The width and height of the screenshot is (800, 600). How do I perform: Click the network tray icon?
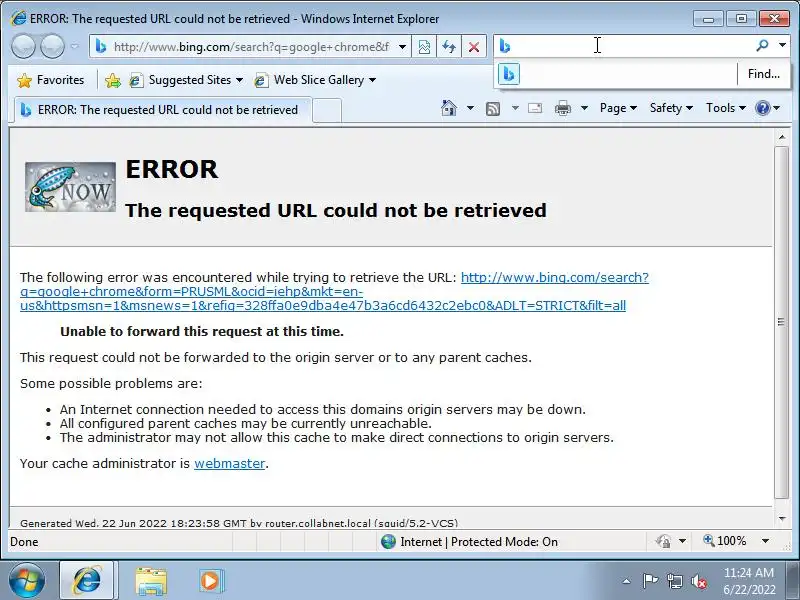click(x=674, y=581)
